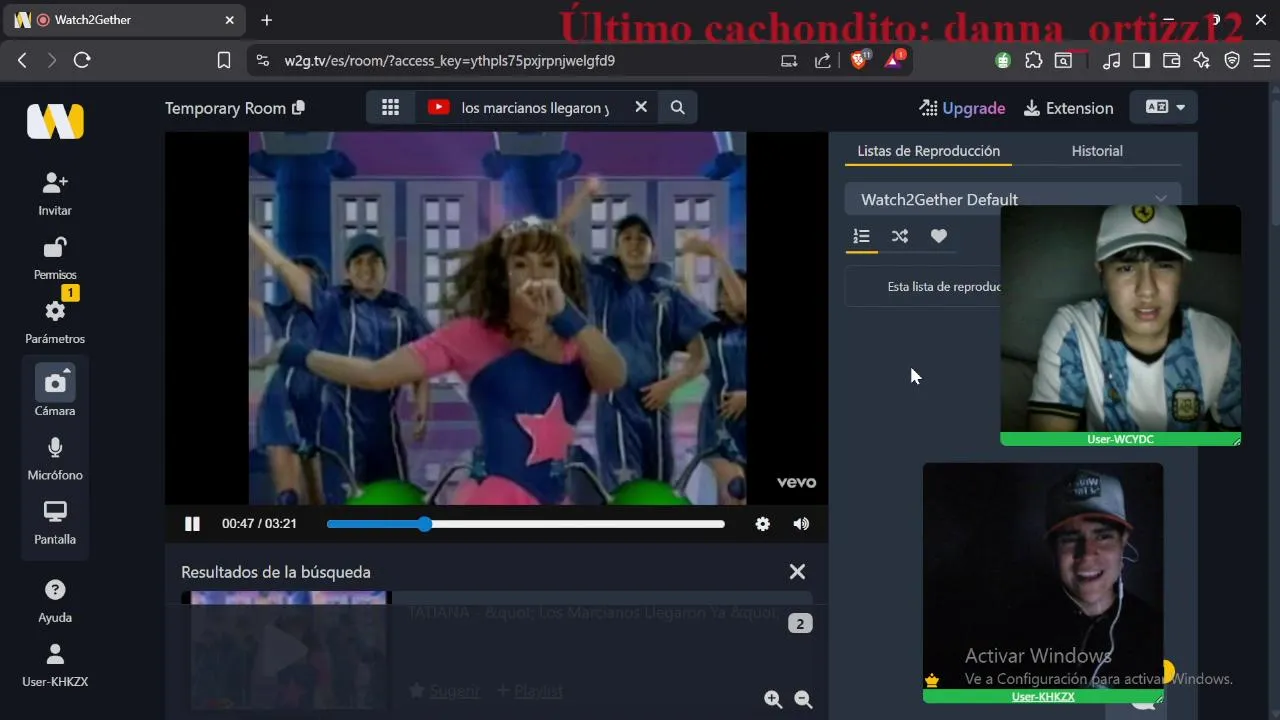This screenshot has height=720, width=1280.
Task: Click the User-WCYDC webcam tile
Action: pos(1120,325)
